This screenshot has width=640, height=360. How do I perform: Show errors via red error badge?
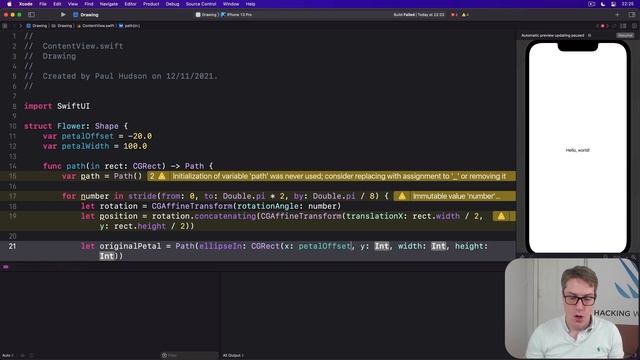pos(454,15)
